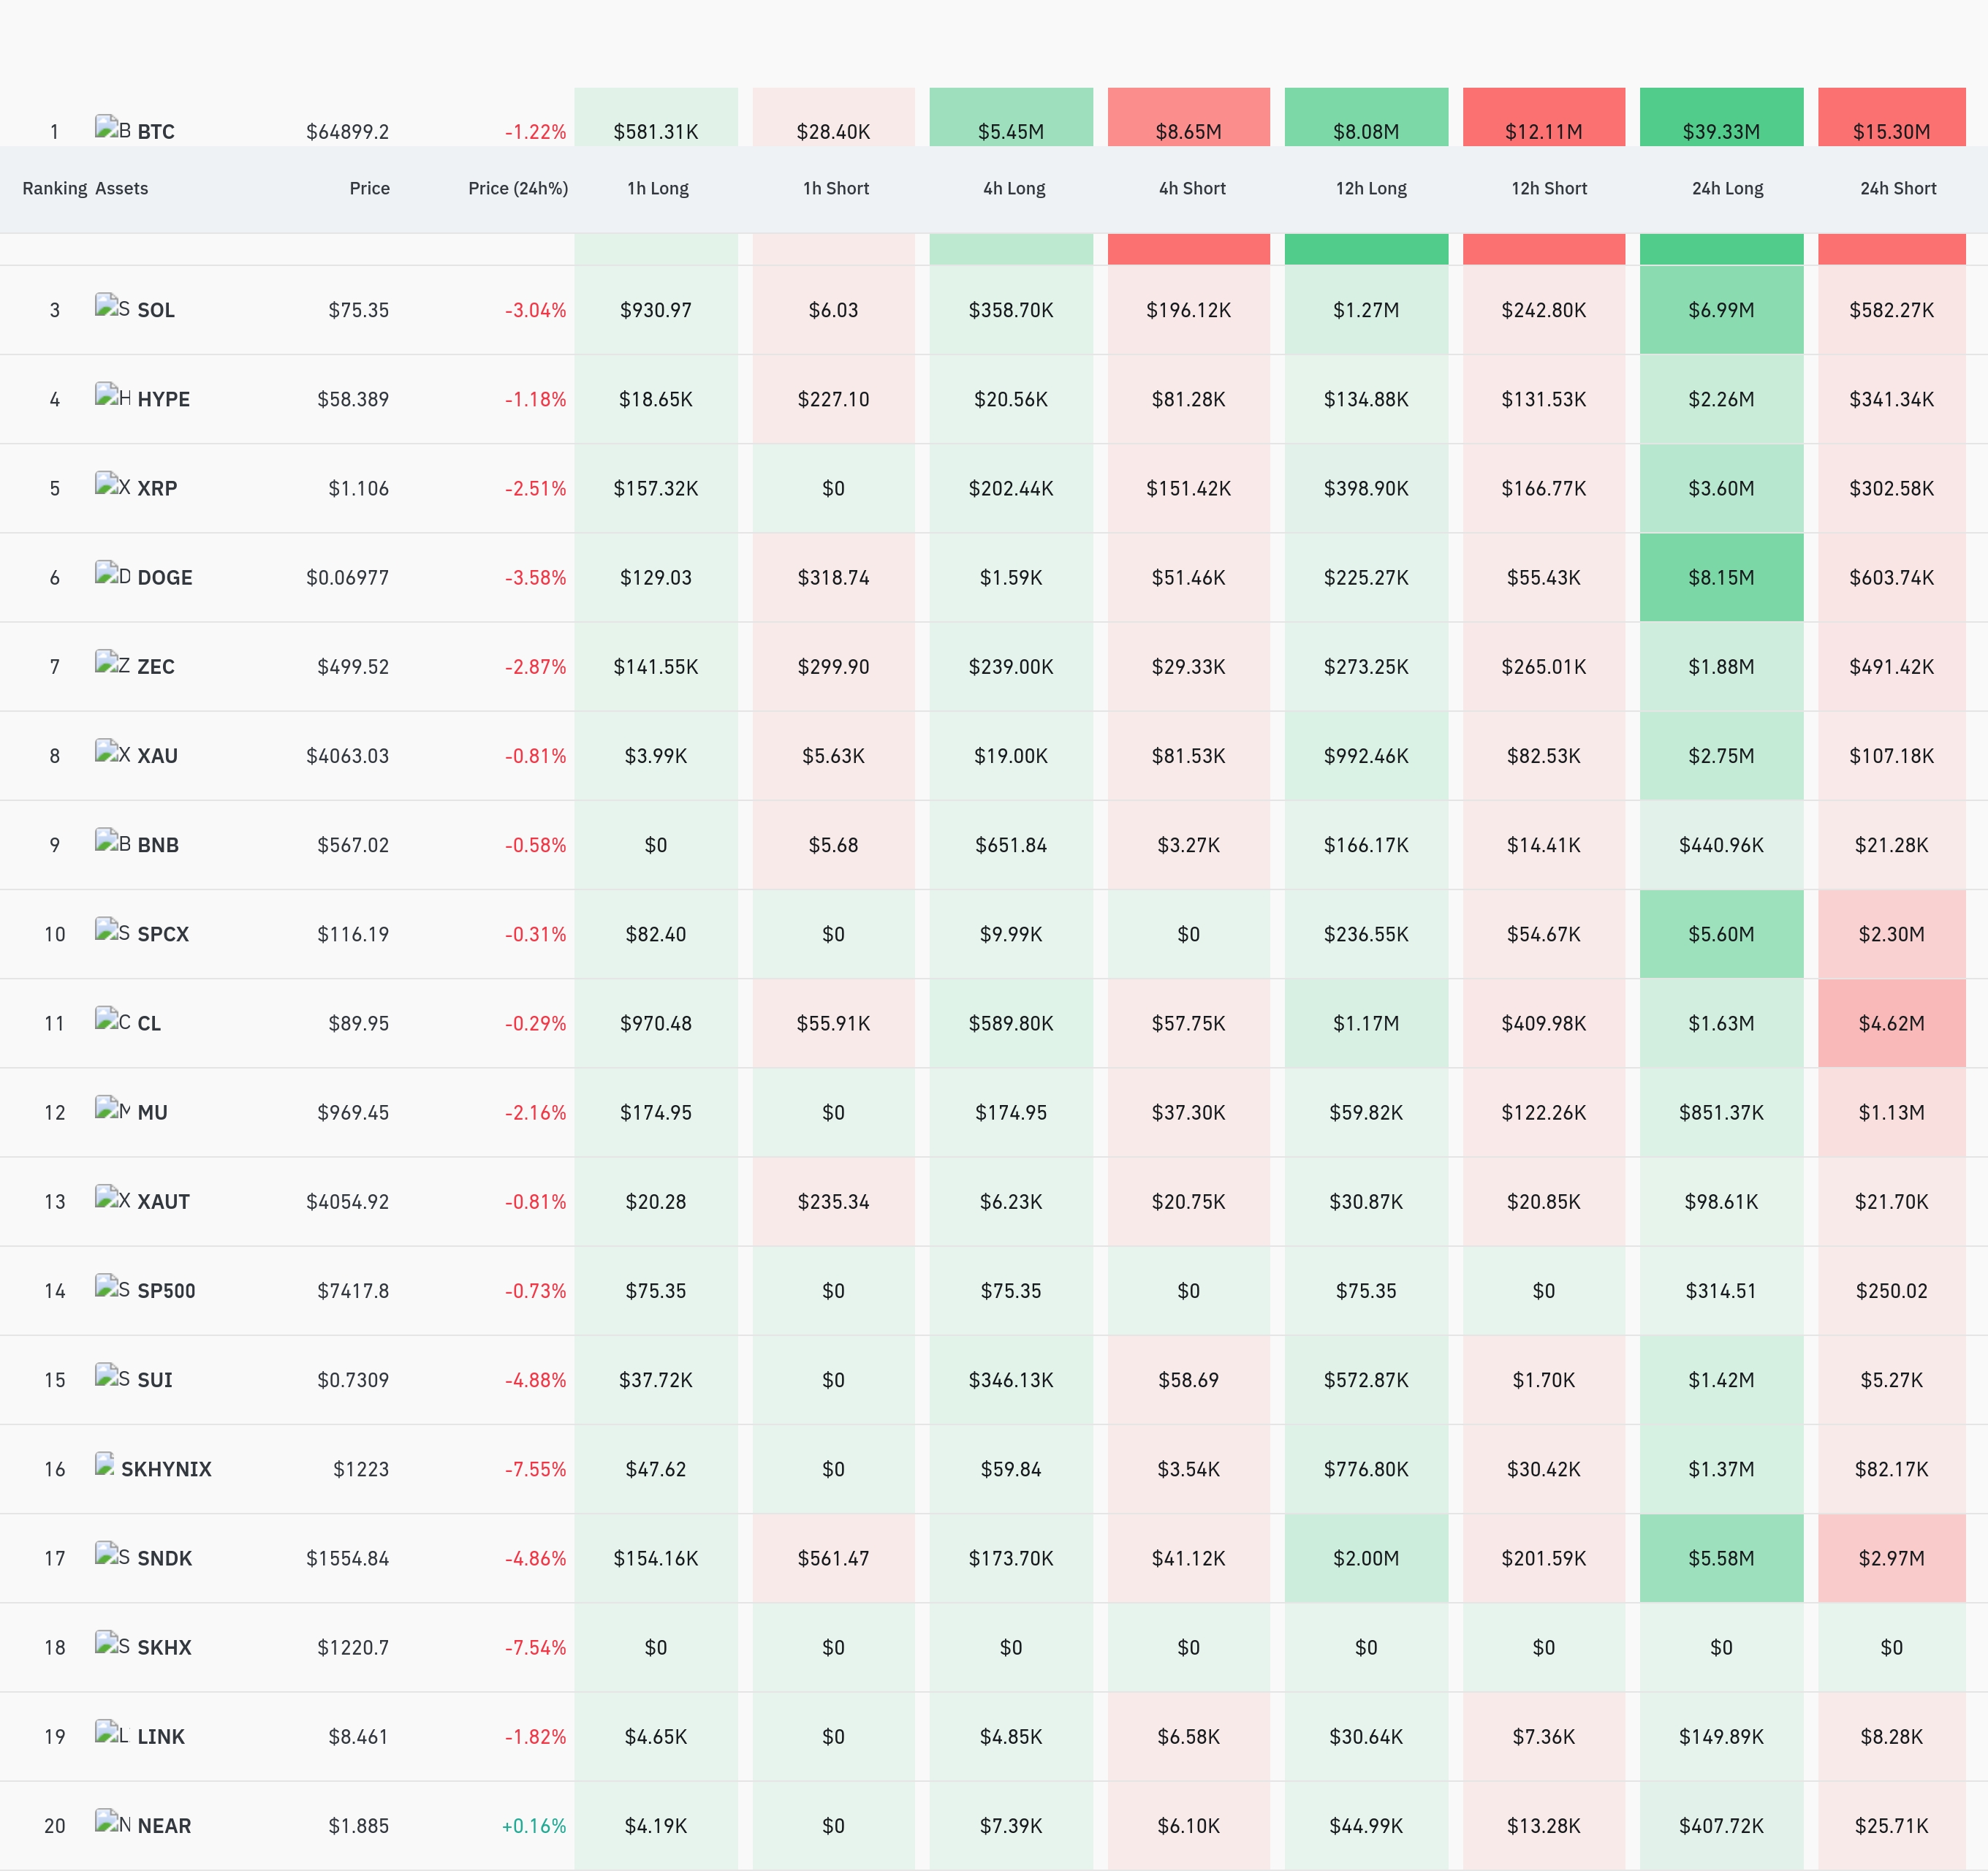Click the LINK coin icon

coord(112,1733)
